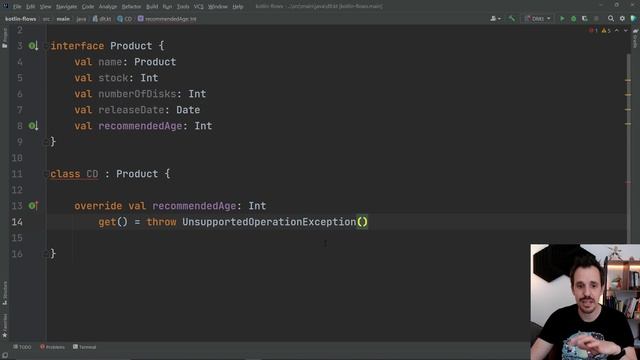Screen dimensions: 640x360
Task: Click the Kotlin file breadcrumb before CD
Action: coord(102,19)
